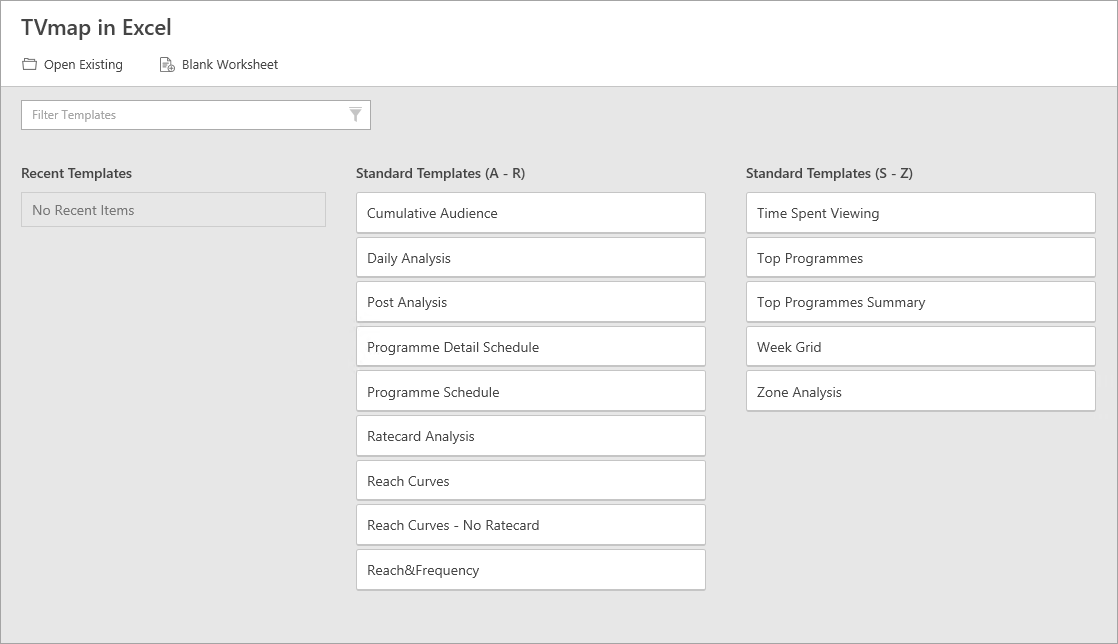Select the Reach&Frequency template
The width and height of the screenshot is (1118, 644).
[x=530, y=570]
